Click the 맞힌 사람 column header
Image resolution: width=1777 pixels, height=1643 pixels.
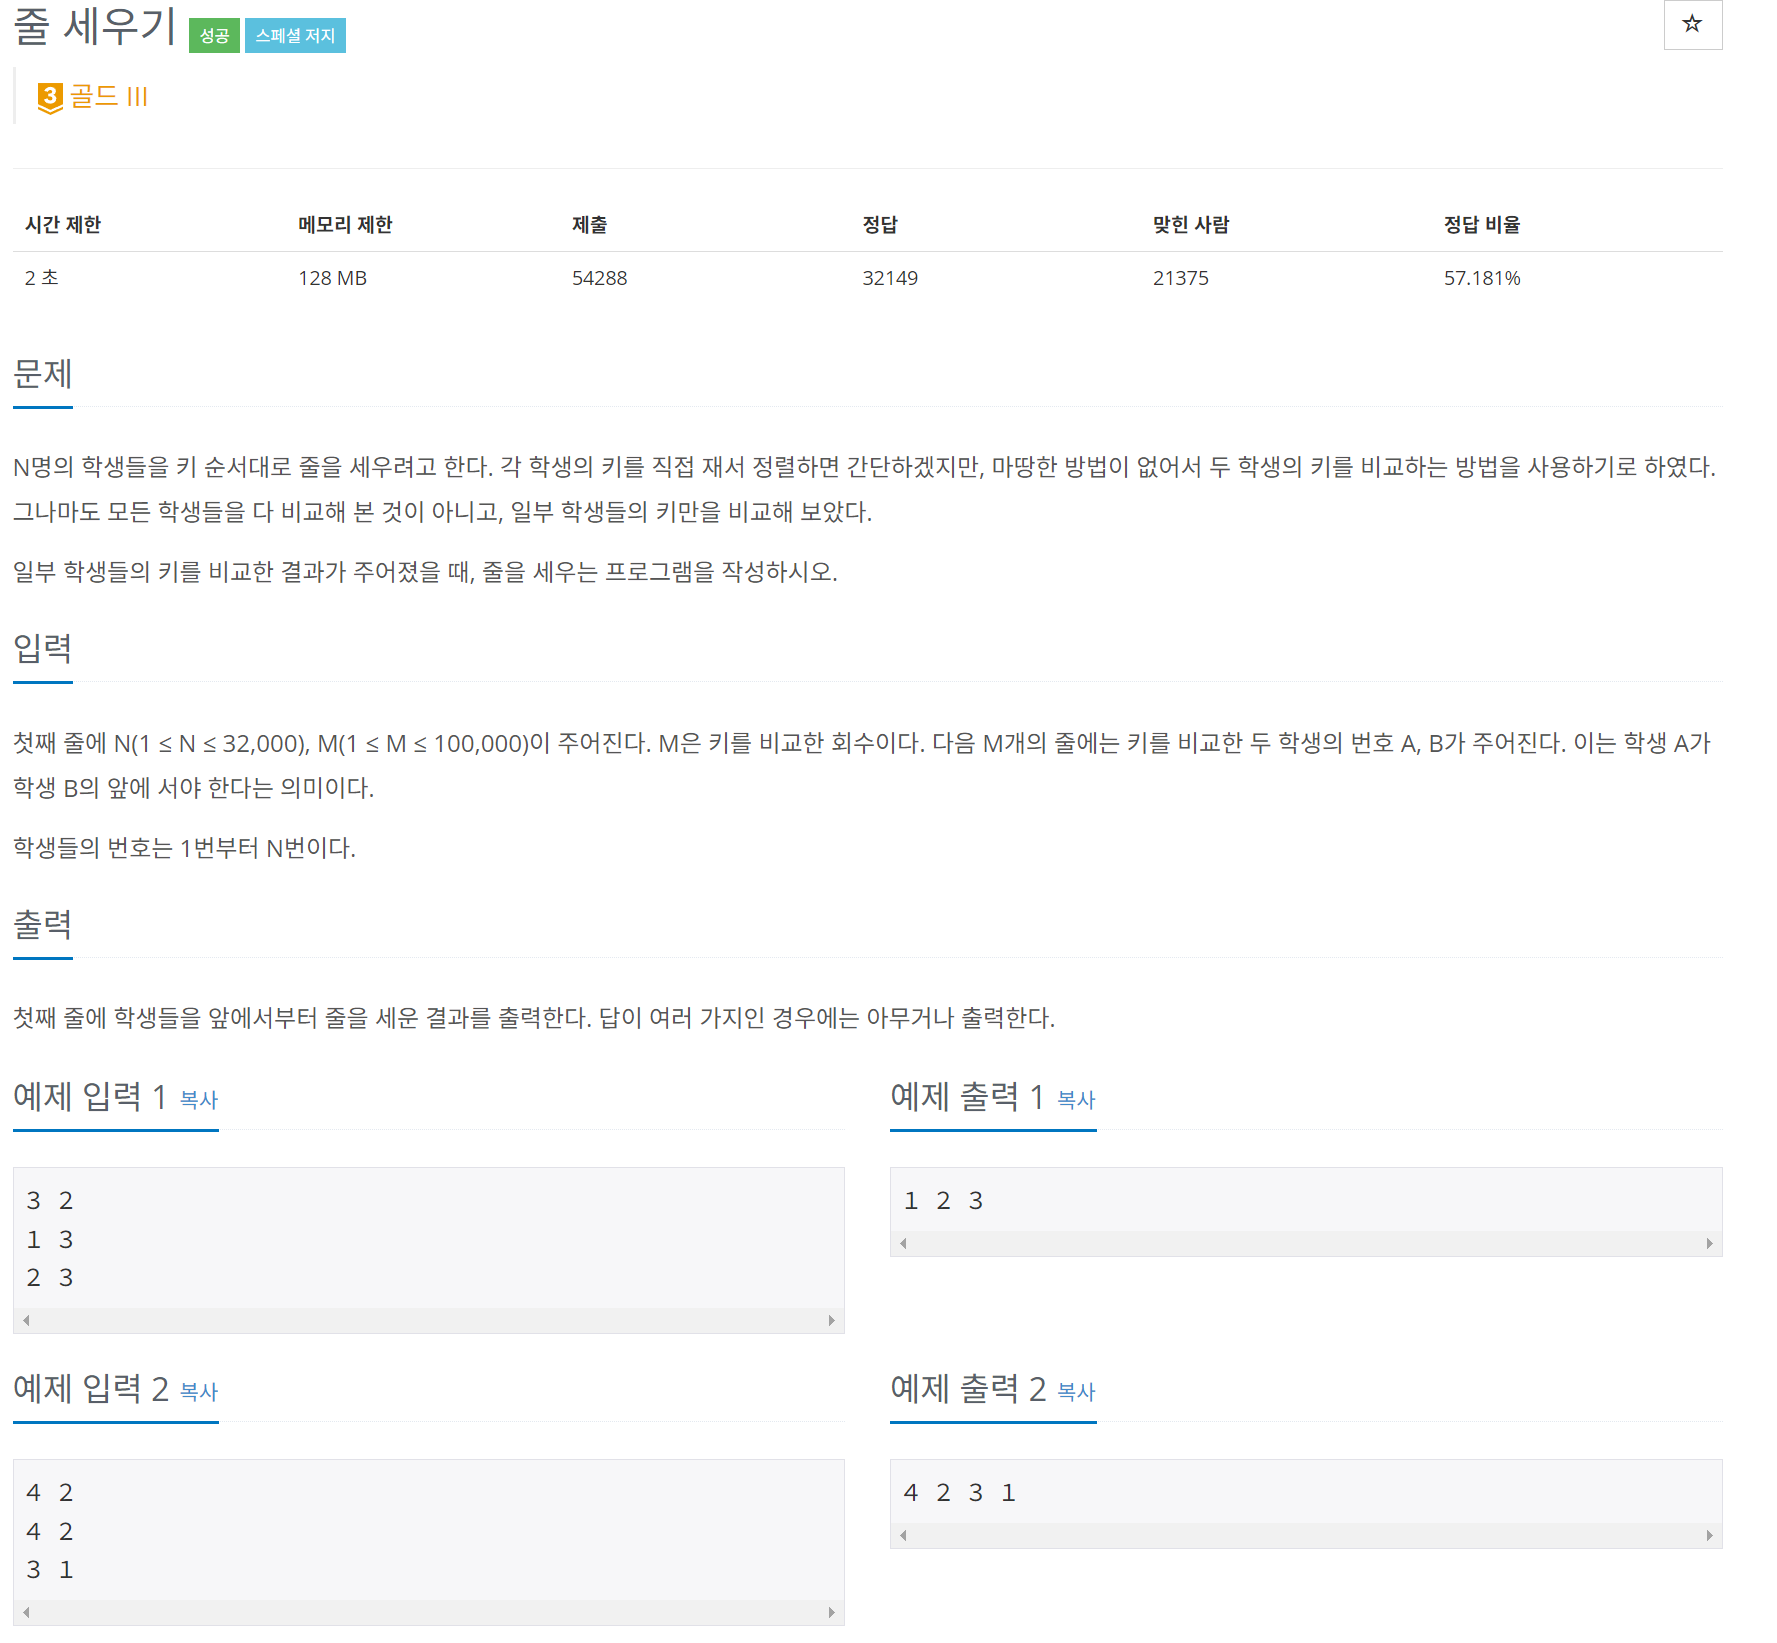tap(1191, 225)
